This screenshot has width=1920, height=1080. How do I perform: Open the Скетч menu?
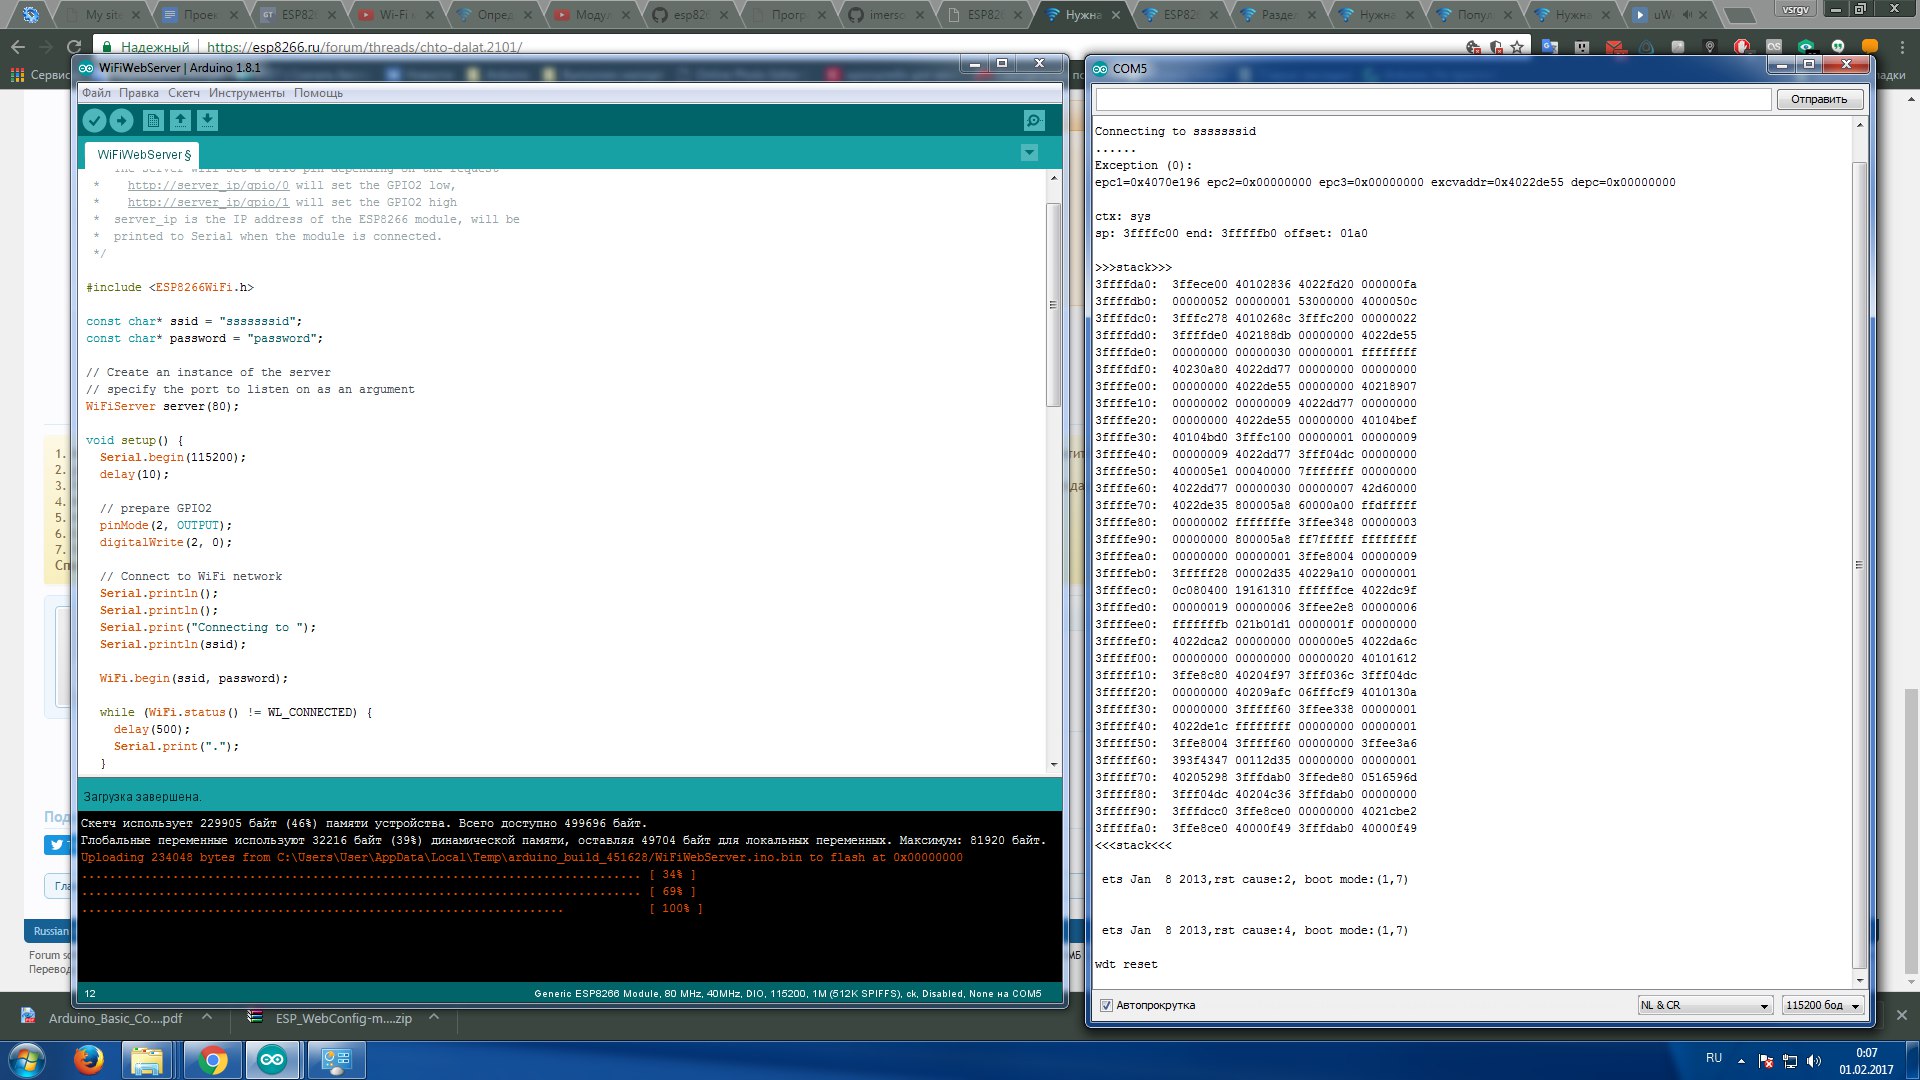coord(184,93)
